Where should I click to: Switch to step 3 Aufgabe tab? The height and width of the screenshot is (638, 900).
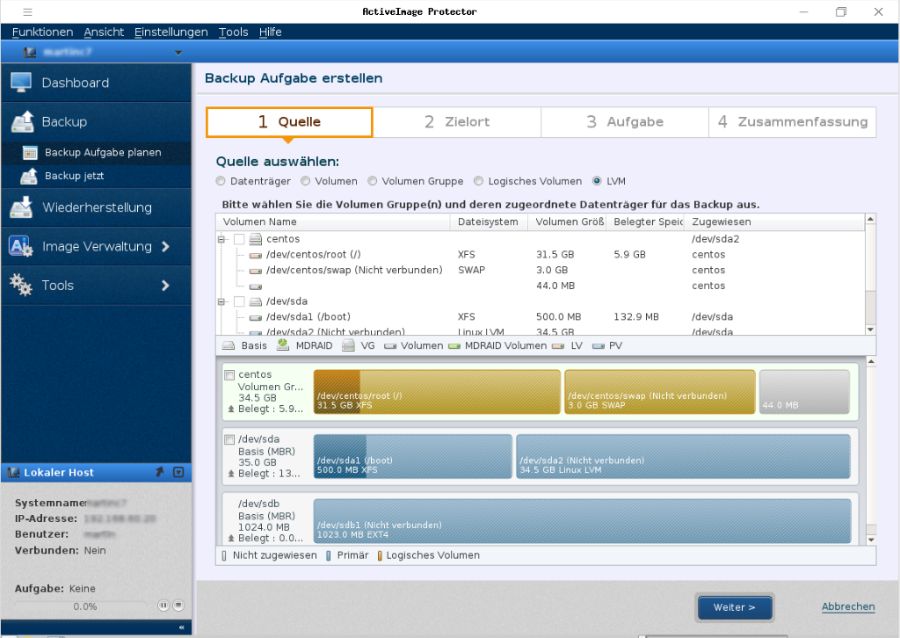[x=624, y=122]
